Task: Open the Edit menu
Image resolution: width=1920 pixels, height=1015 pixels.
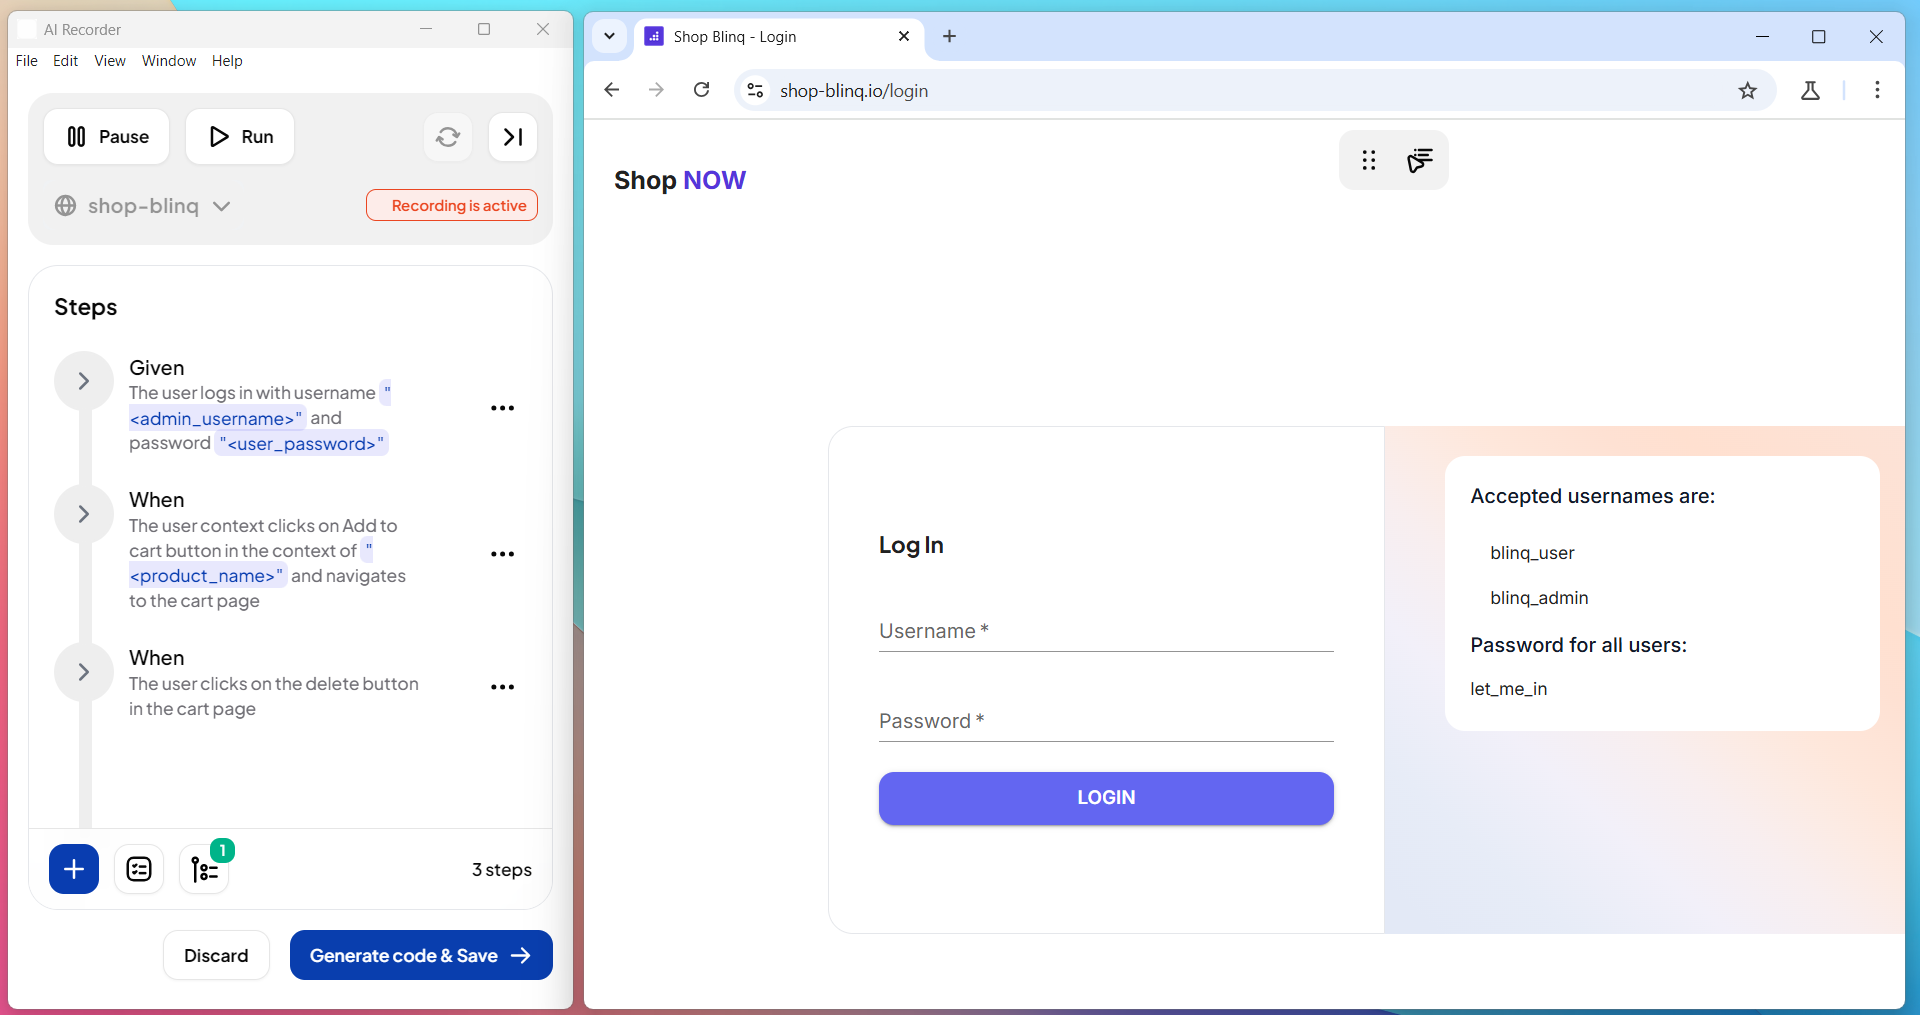Action: click(65, 61)
